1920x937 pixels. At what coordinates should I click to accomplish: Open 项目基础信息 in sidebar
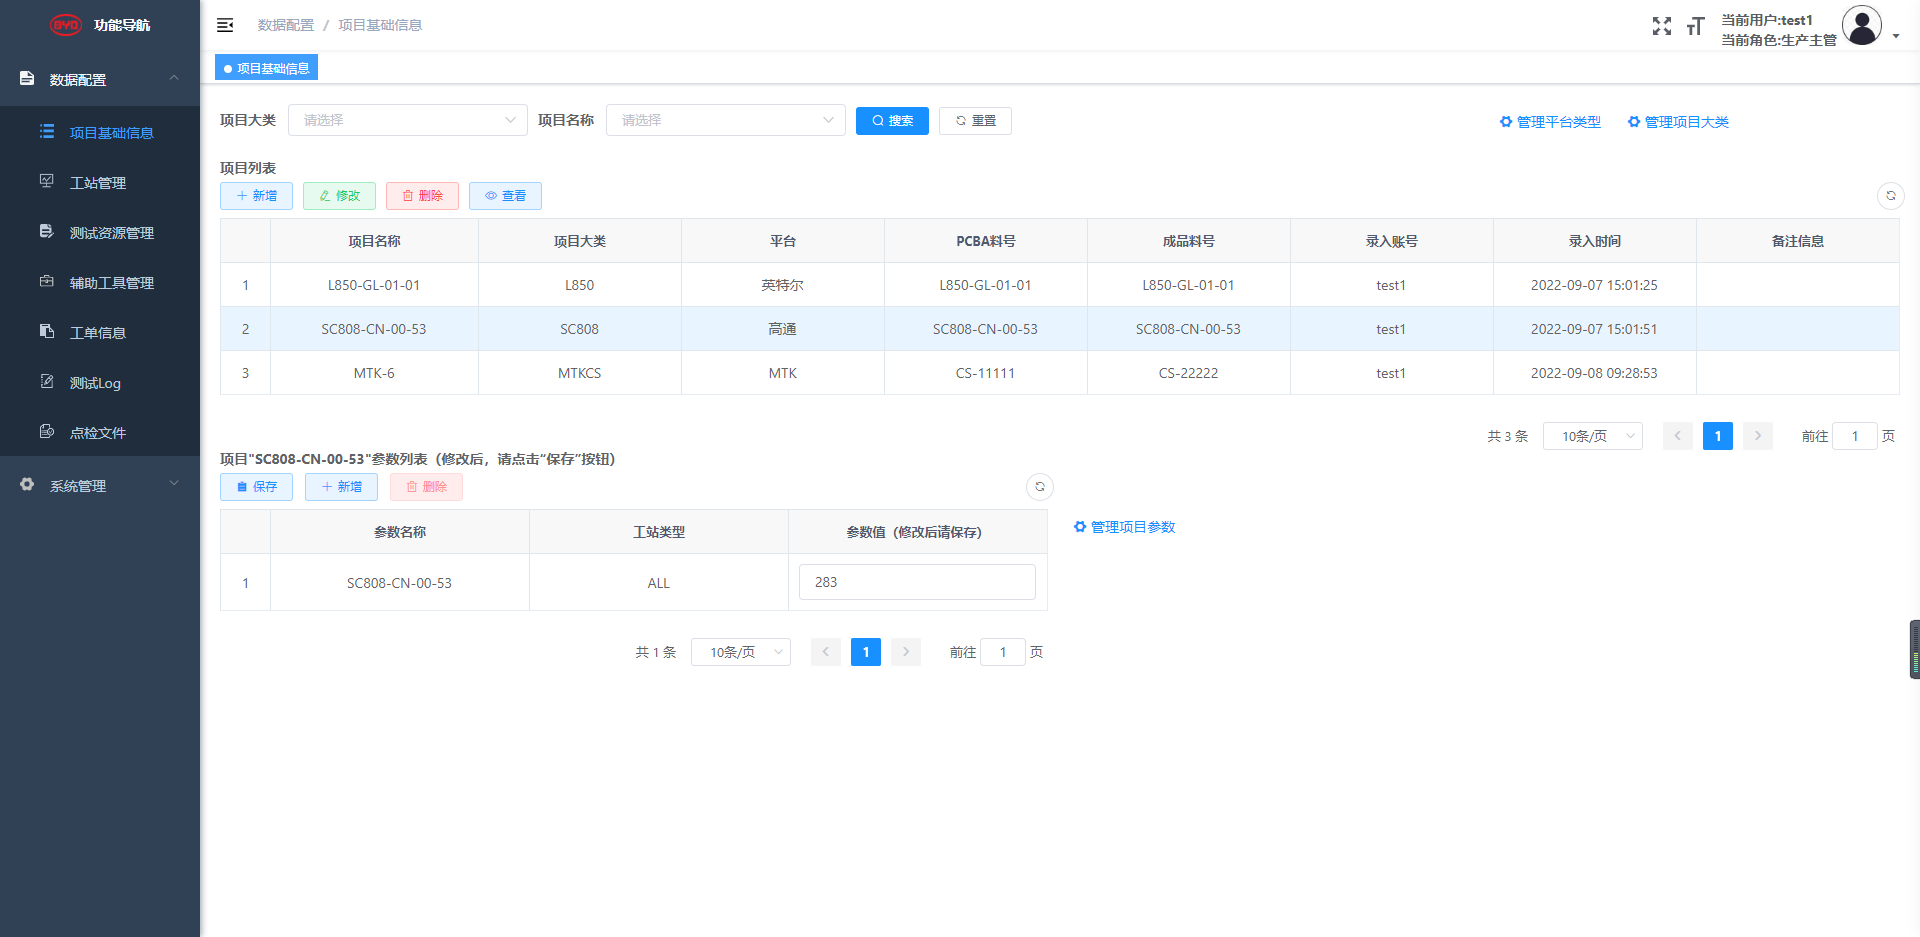tap(100, 132)
